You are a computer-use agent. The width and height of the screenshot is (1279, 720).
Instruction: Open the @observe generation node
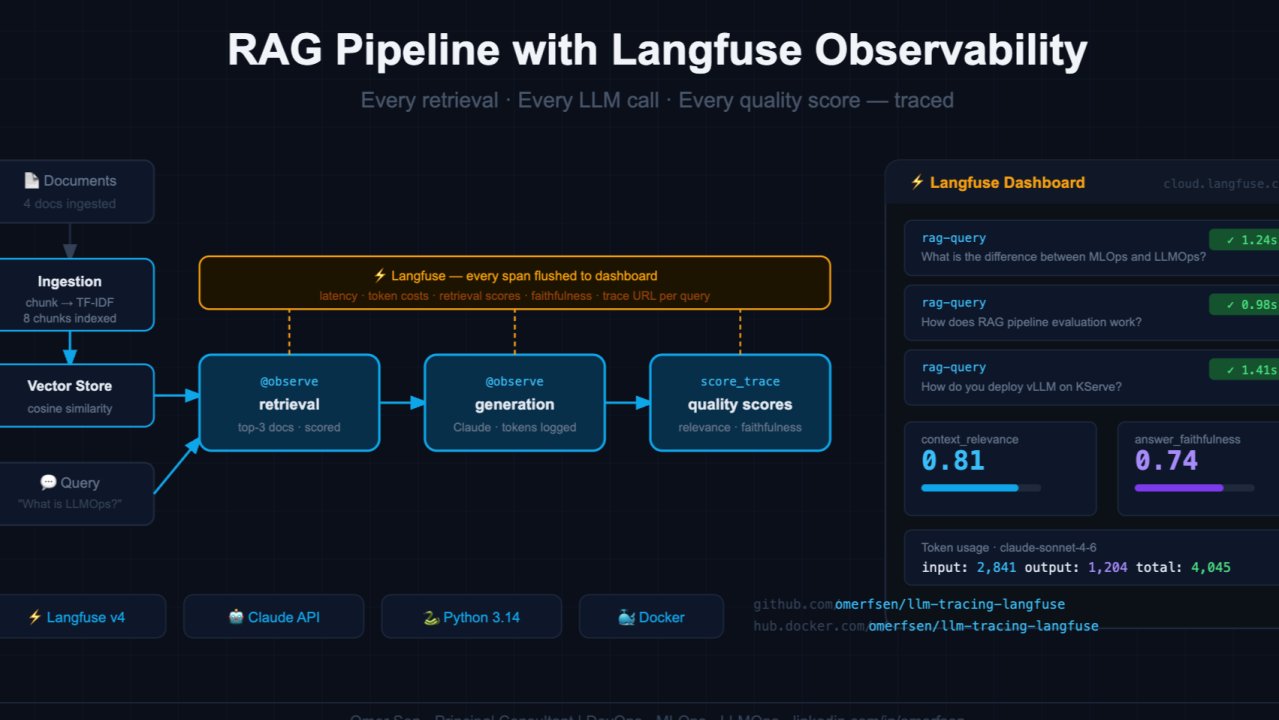(x=515, y=403)
